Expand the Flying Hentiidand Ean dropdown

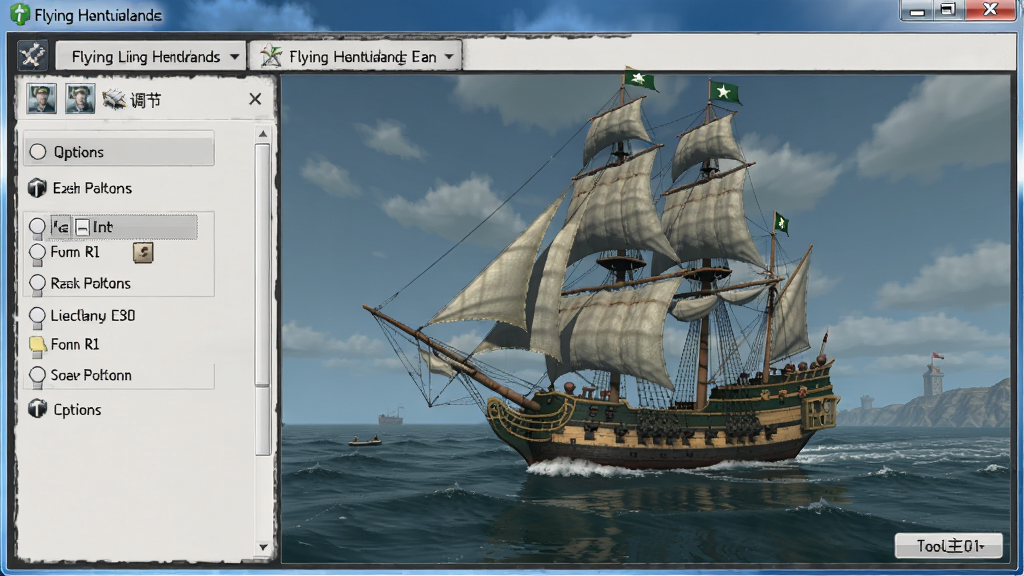coord(356,56)
